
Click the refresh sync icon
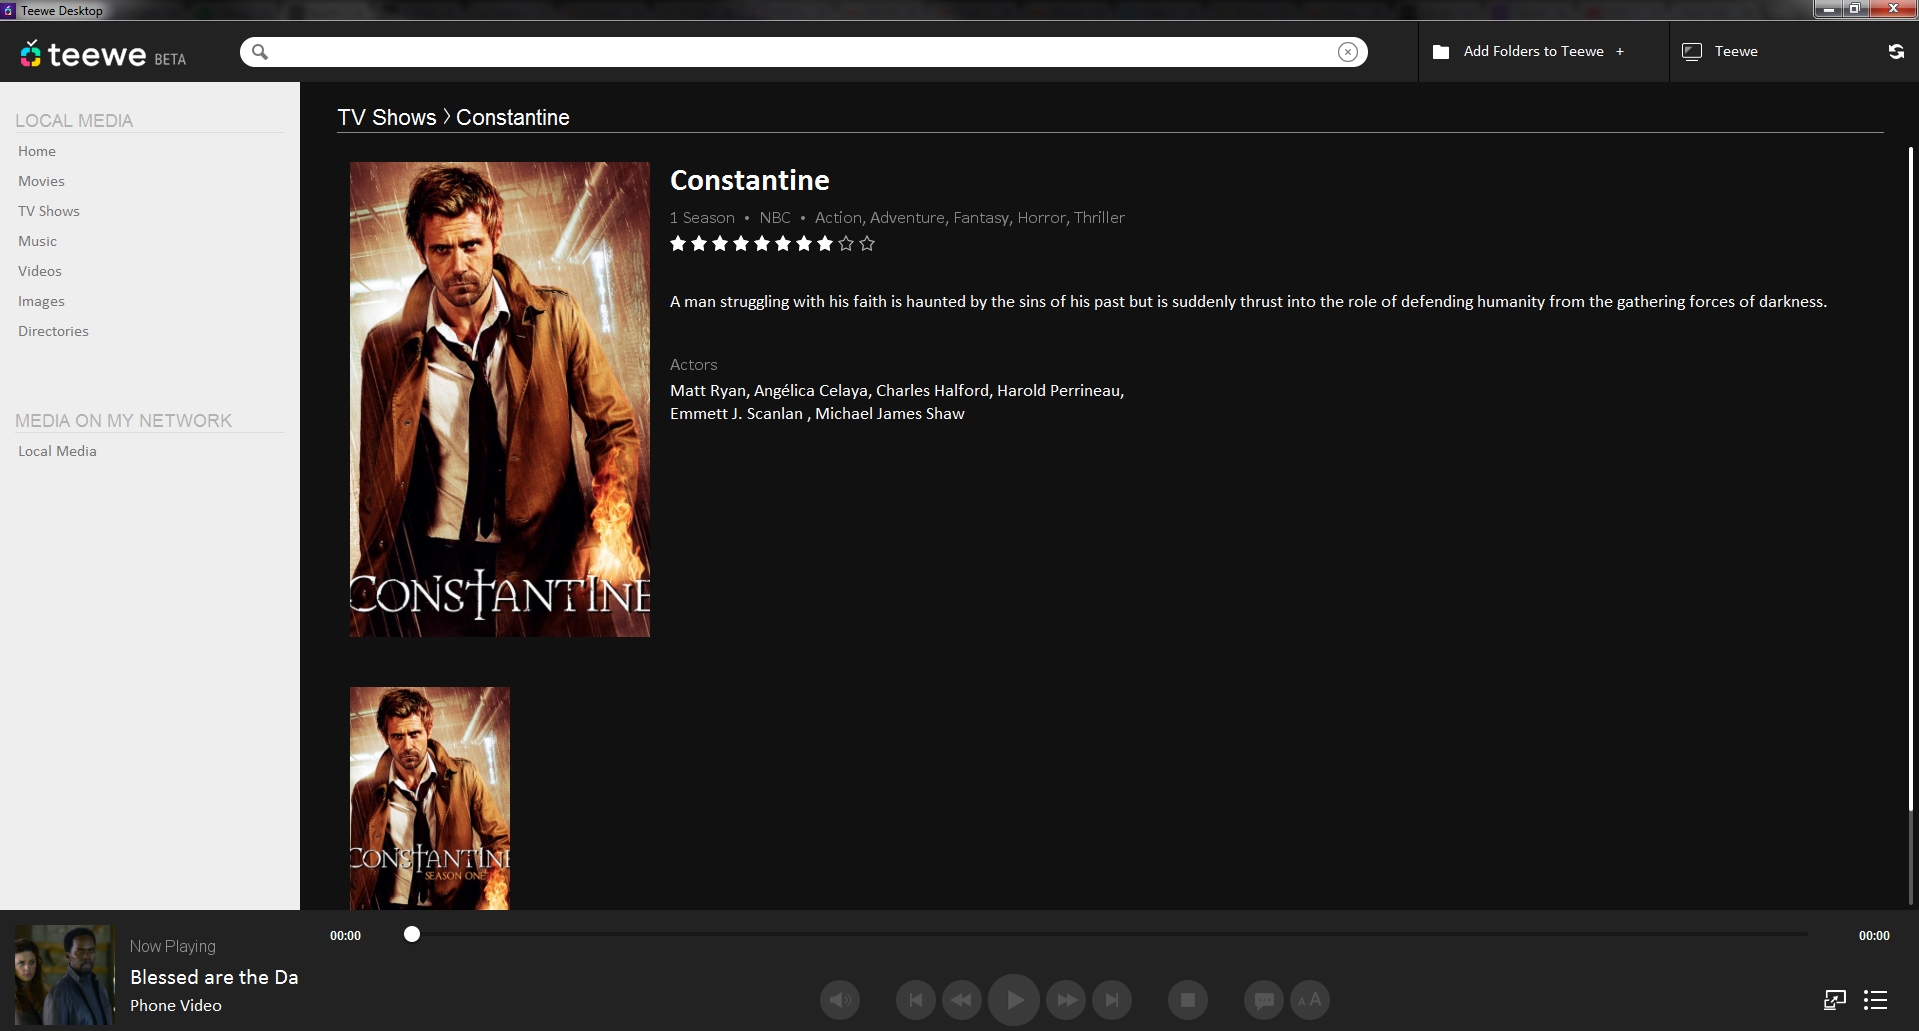coord(1896,51)
